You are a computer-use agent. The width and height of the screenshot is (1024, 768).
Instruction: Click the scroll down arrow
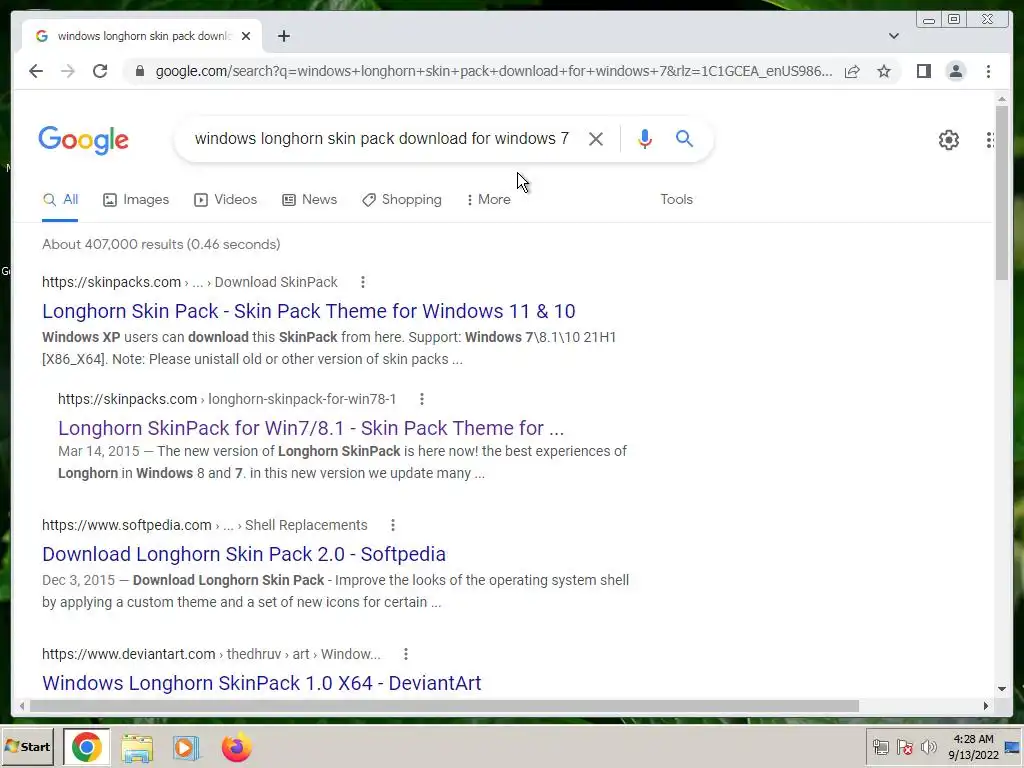(x=1002, y=688)
